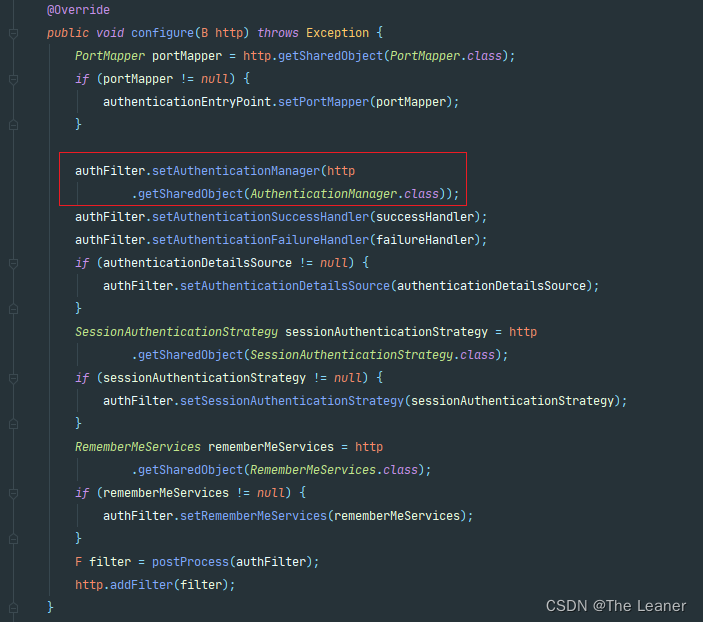The height and width of the screenshot is (622, 703).
Task: Click the CSDN @The Leaner watermark
Action: pos(616,606)
